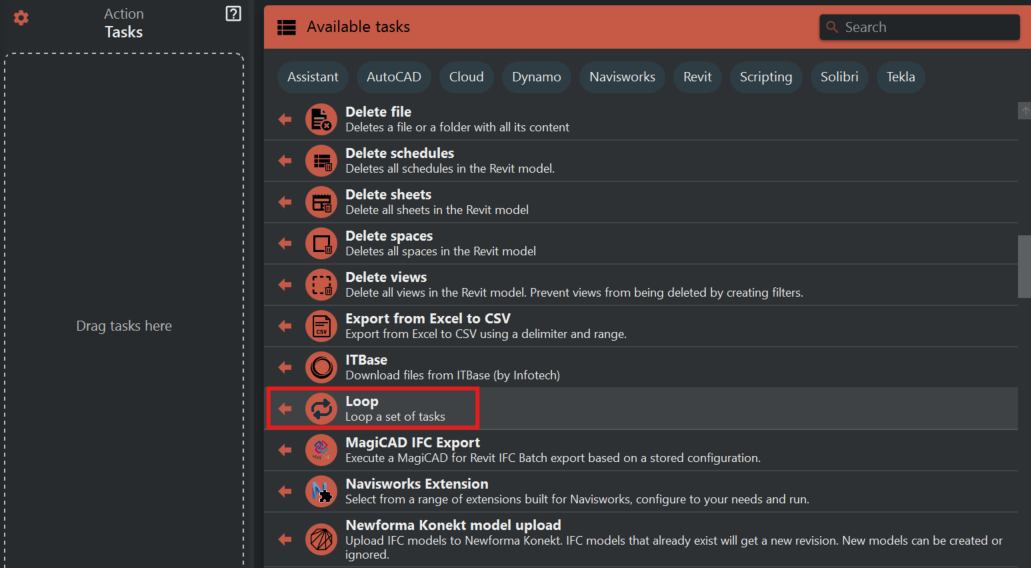The image size is (1031, 568).
Task: Filter tasks by the AutoCAD tag
Action: (394, 77)
